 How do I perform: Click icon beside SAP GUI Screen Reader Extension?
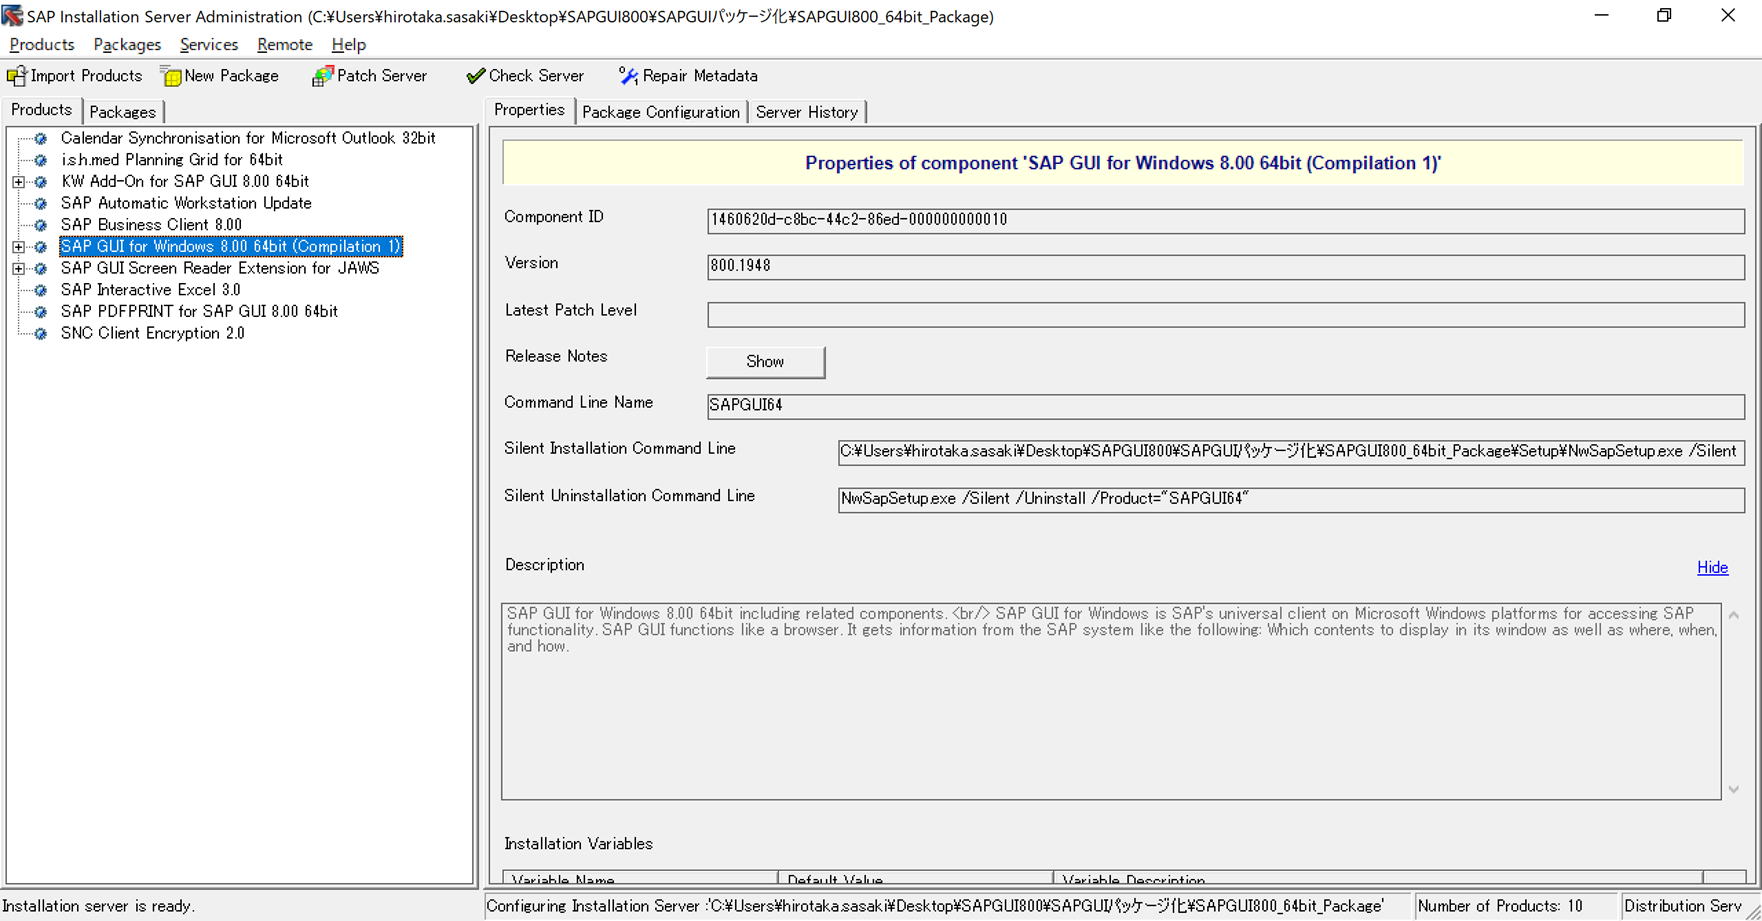[41, 269]
